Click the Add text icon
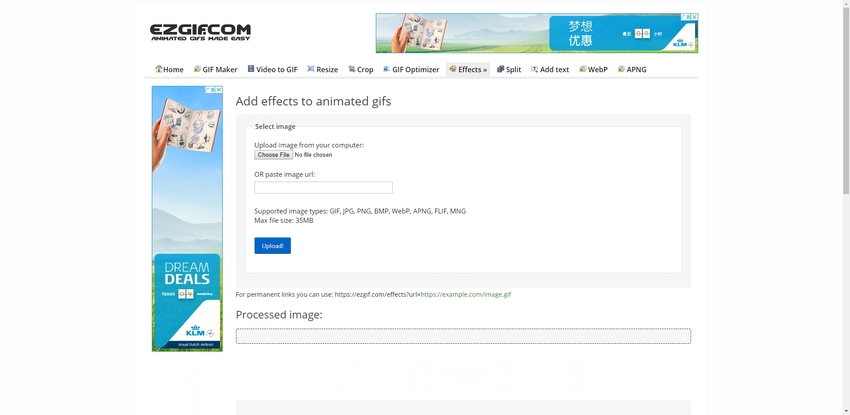Screen dimensions: 850x415 coord(535,69)
